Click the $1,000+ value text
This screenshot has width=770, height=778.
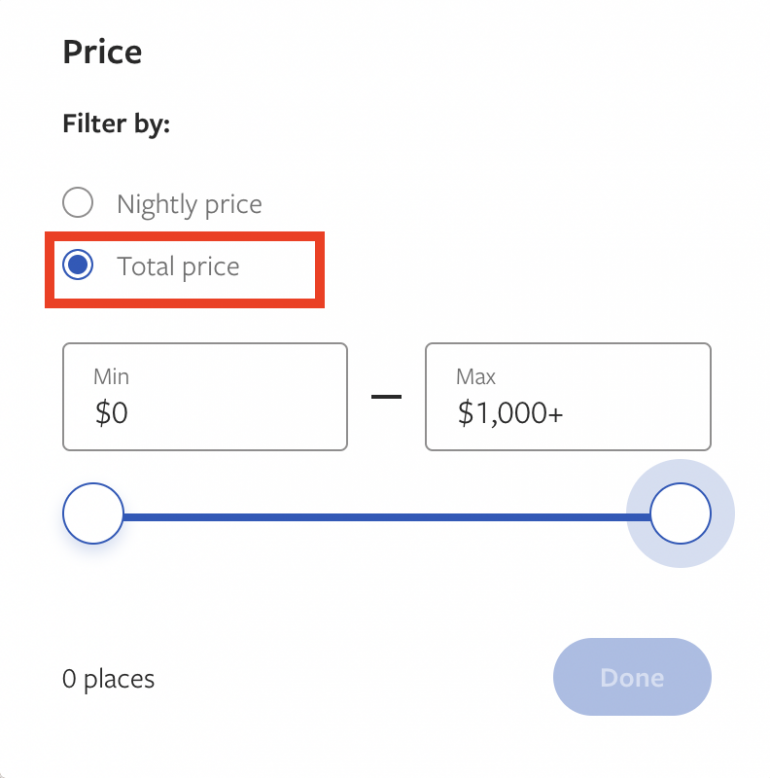click(510, 412)
